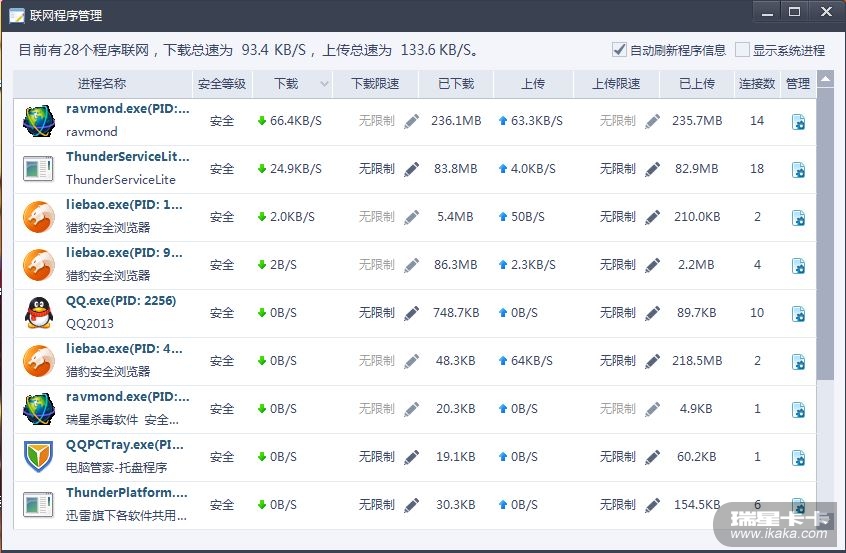Viewport: 846px width, 553px height.
Task: Edit download limit pencil for ThunderPlatform row
Action: pos(412,505)
